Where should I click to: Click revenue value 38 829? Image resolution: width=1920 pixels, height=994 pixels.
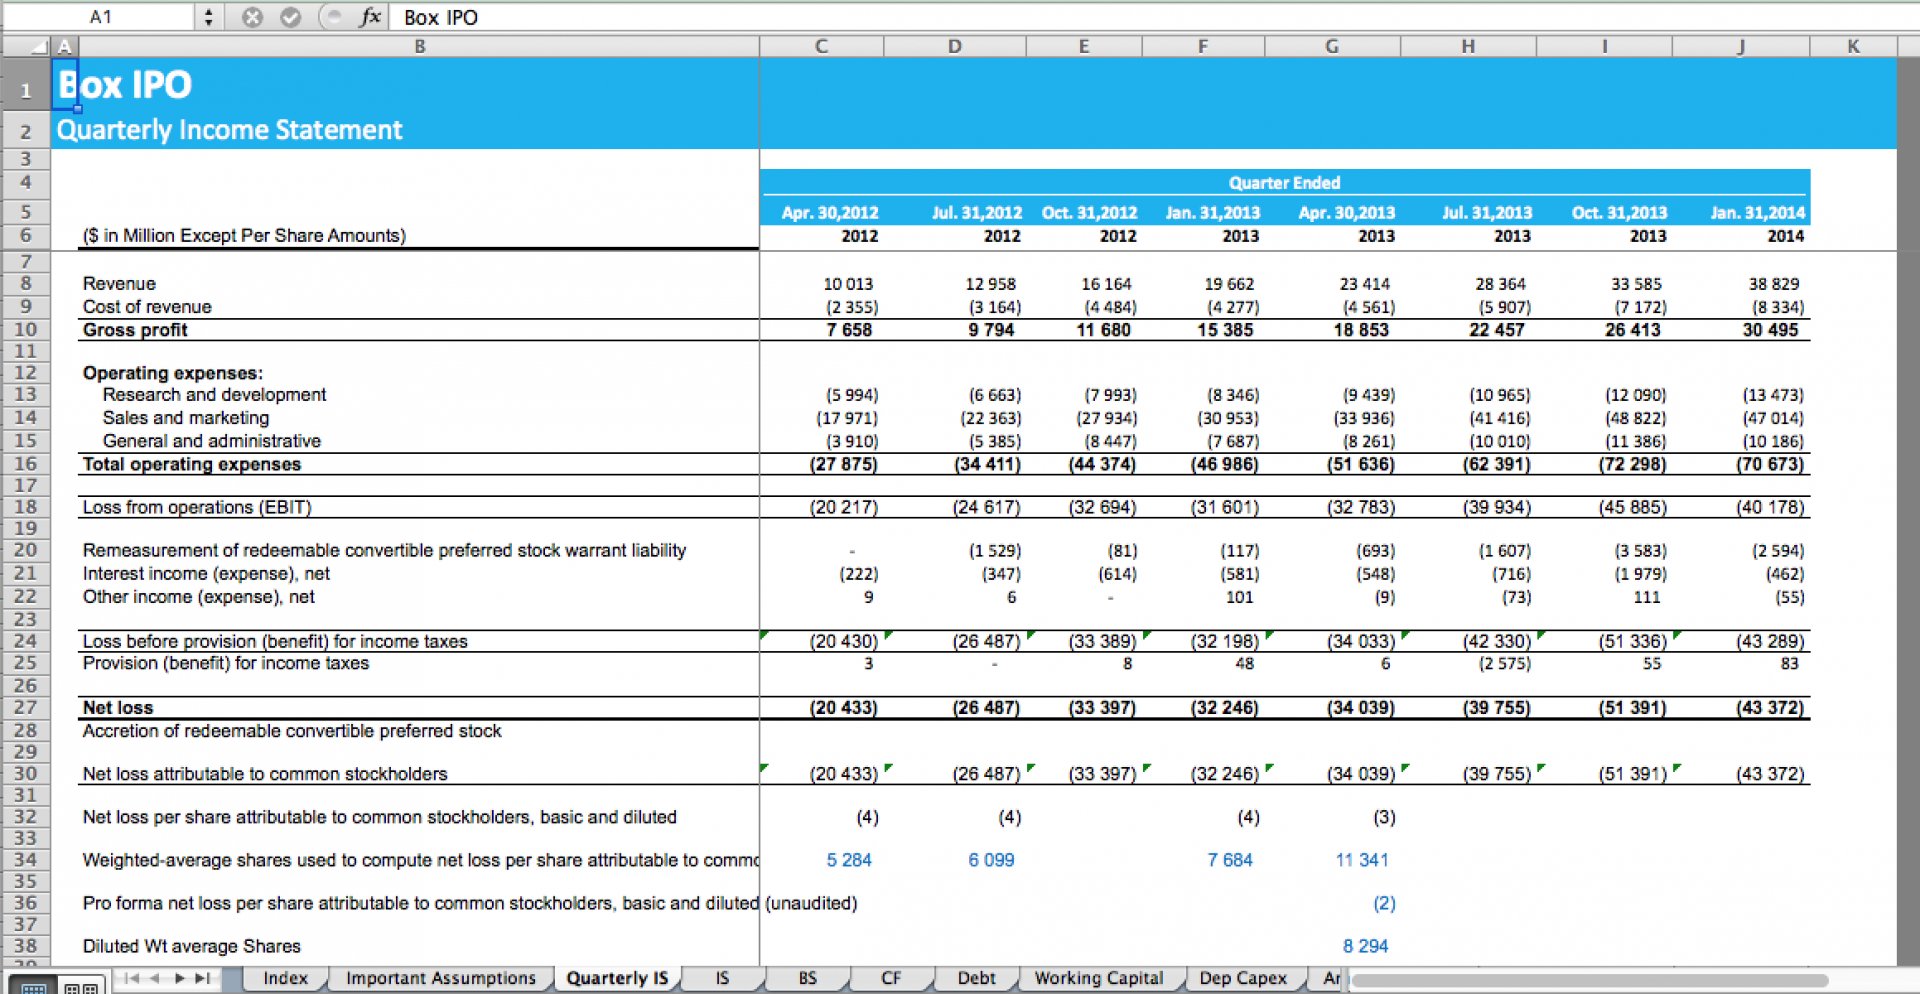point(1774,284)
